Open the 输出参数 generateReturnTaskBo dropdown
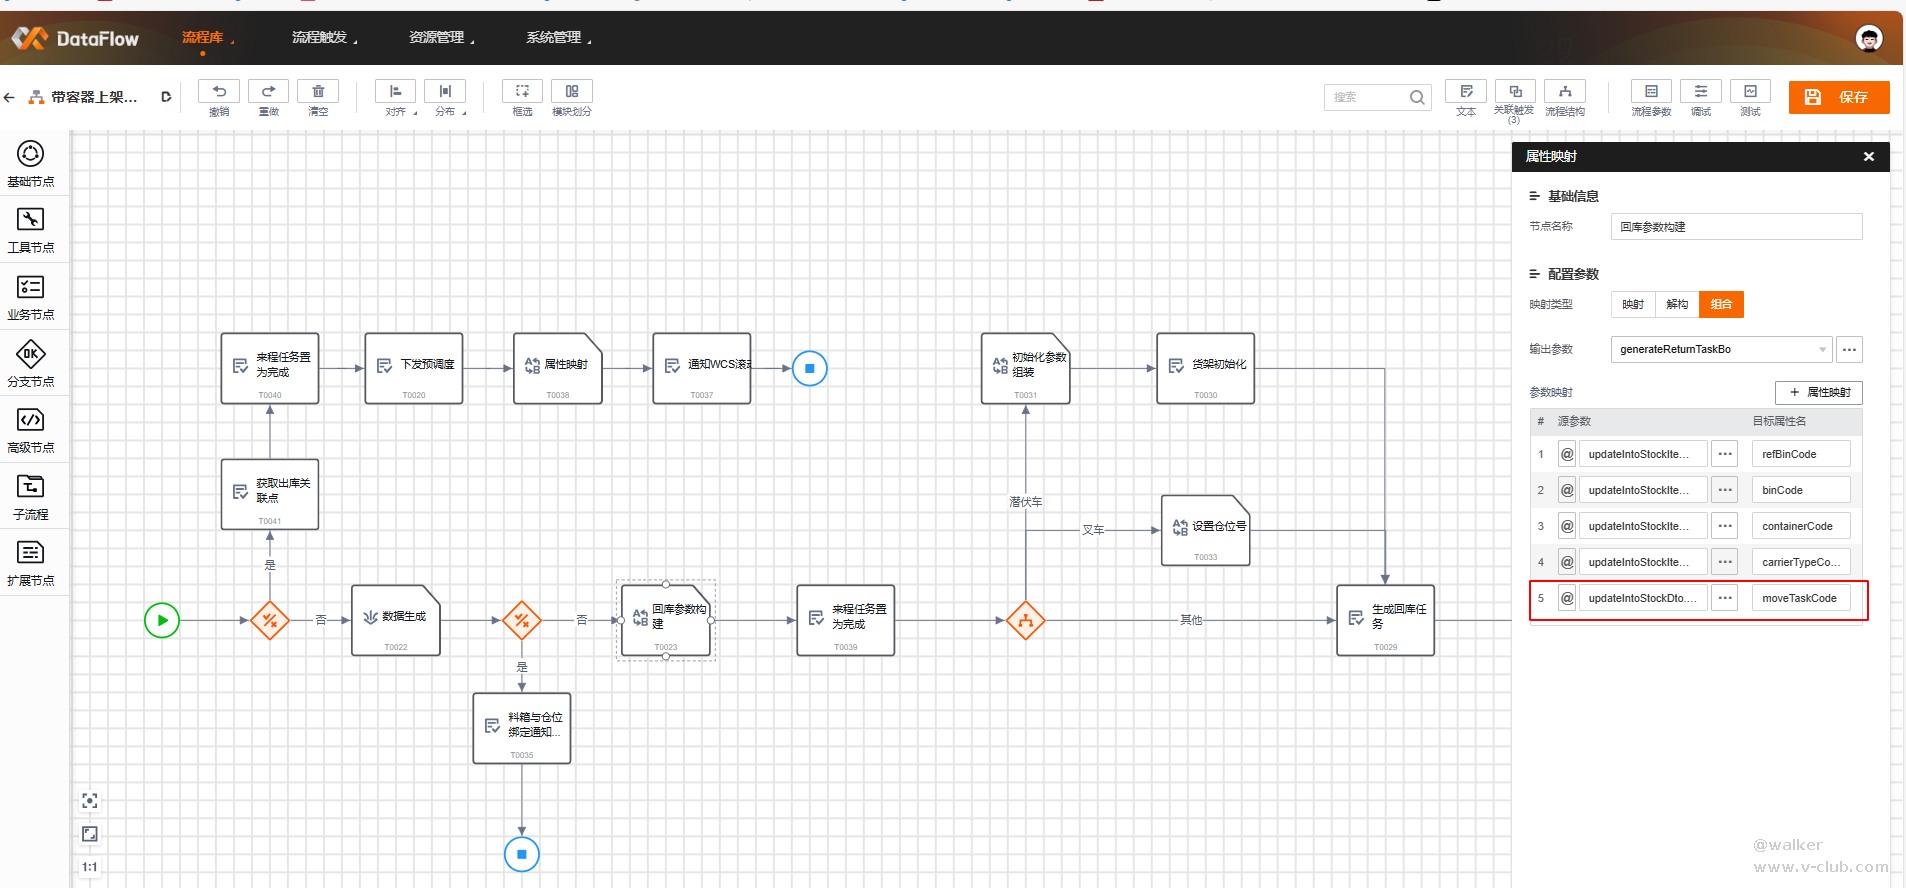 (x=1721, y=349)
